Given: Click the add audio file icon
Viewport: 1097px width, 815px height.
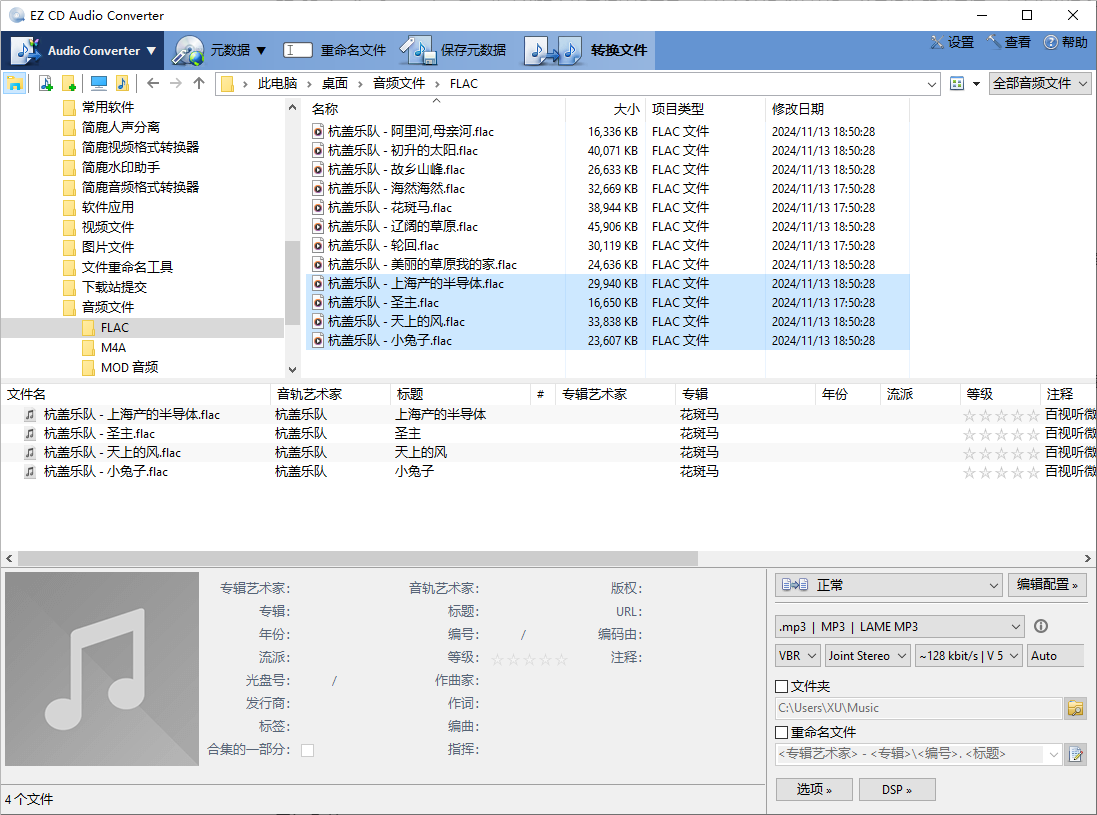Looking at the screenshot, I should (x=44, y=82).
